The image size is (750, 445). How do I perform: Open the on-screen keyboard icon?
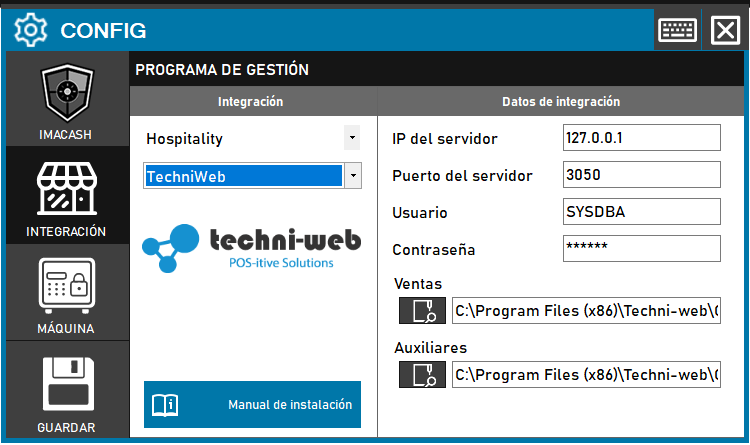pyautogui.click(x=677, y=31)
